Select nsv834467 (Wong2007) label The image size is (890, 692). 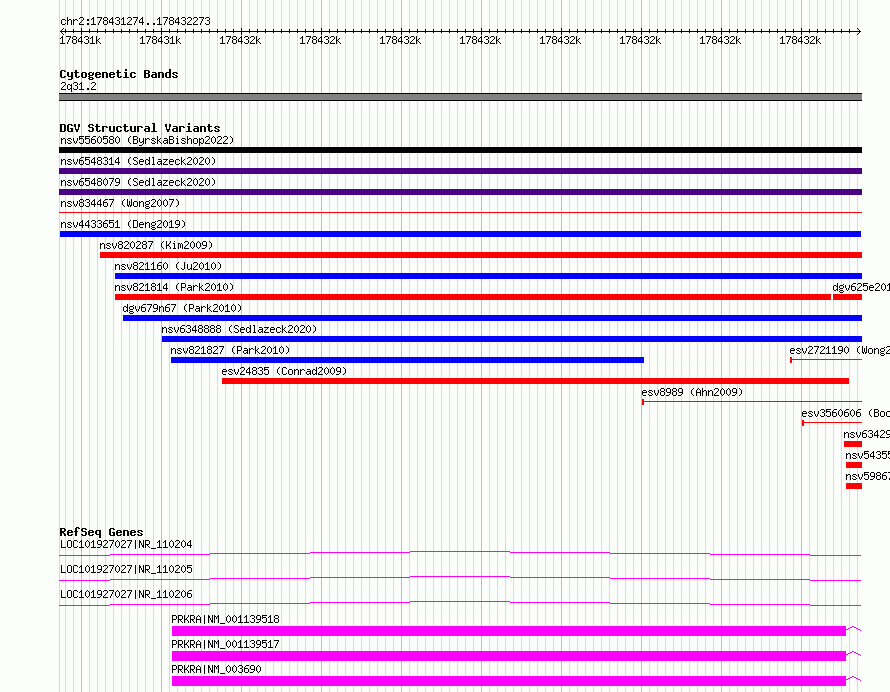(120, 203)
